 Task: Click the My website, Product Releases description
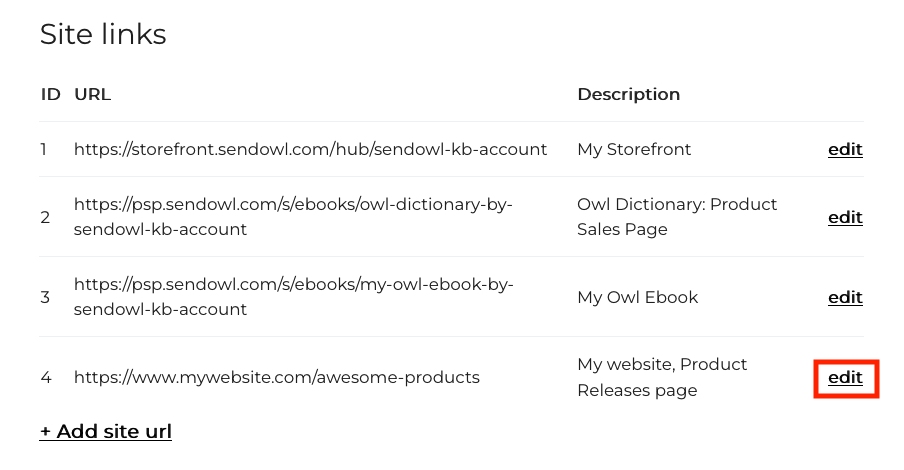662,377
